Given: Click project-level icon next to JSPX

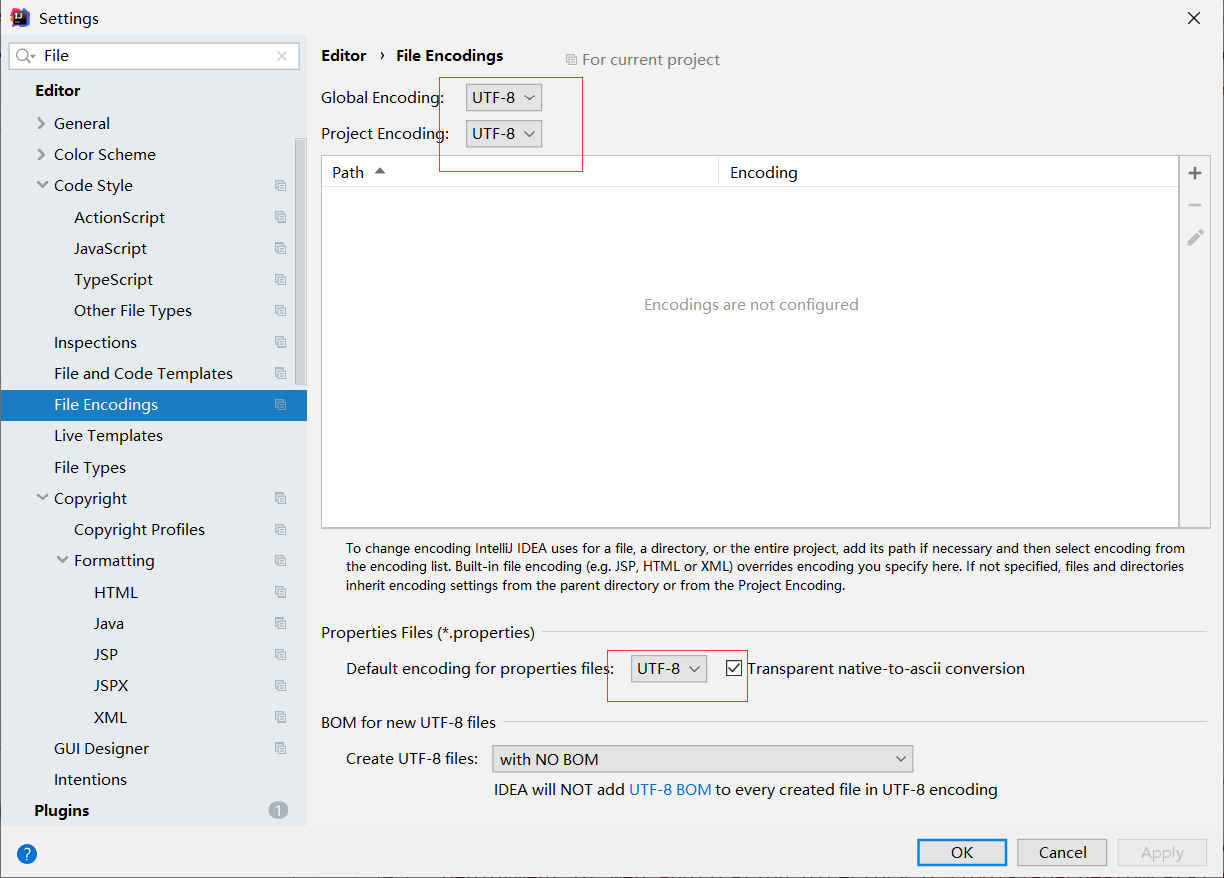Looking at the screenshot, I should 280,686.
